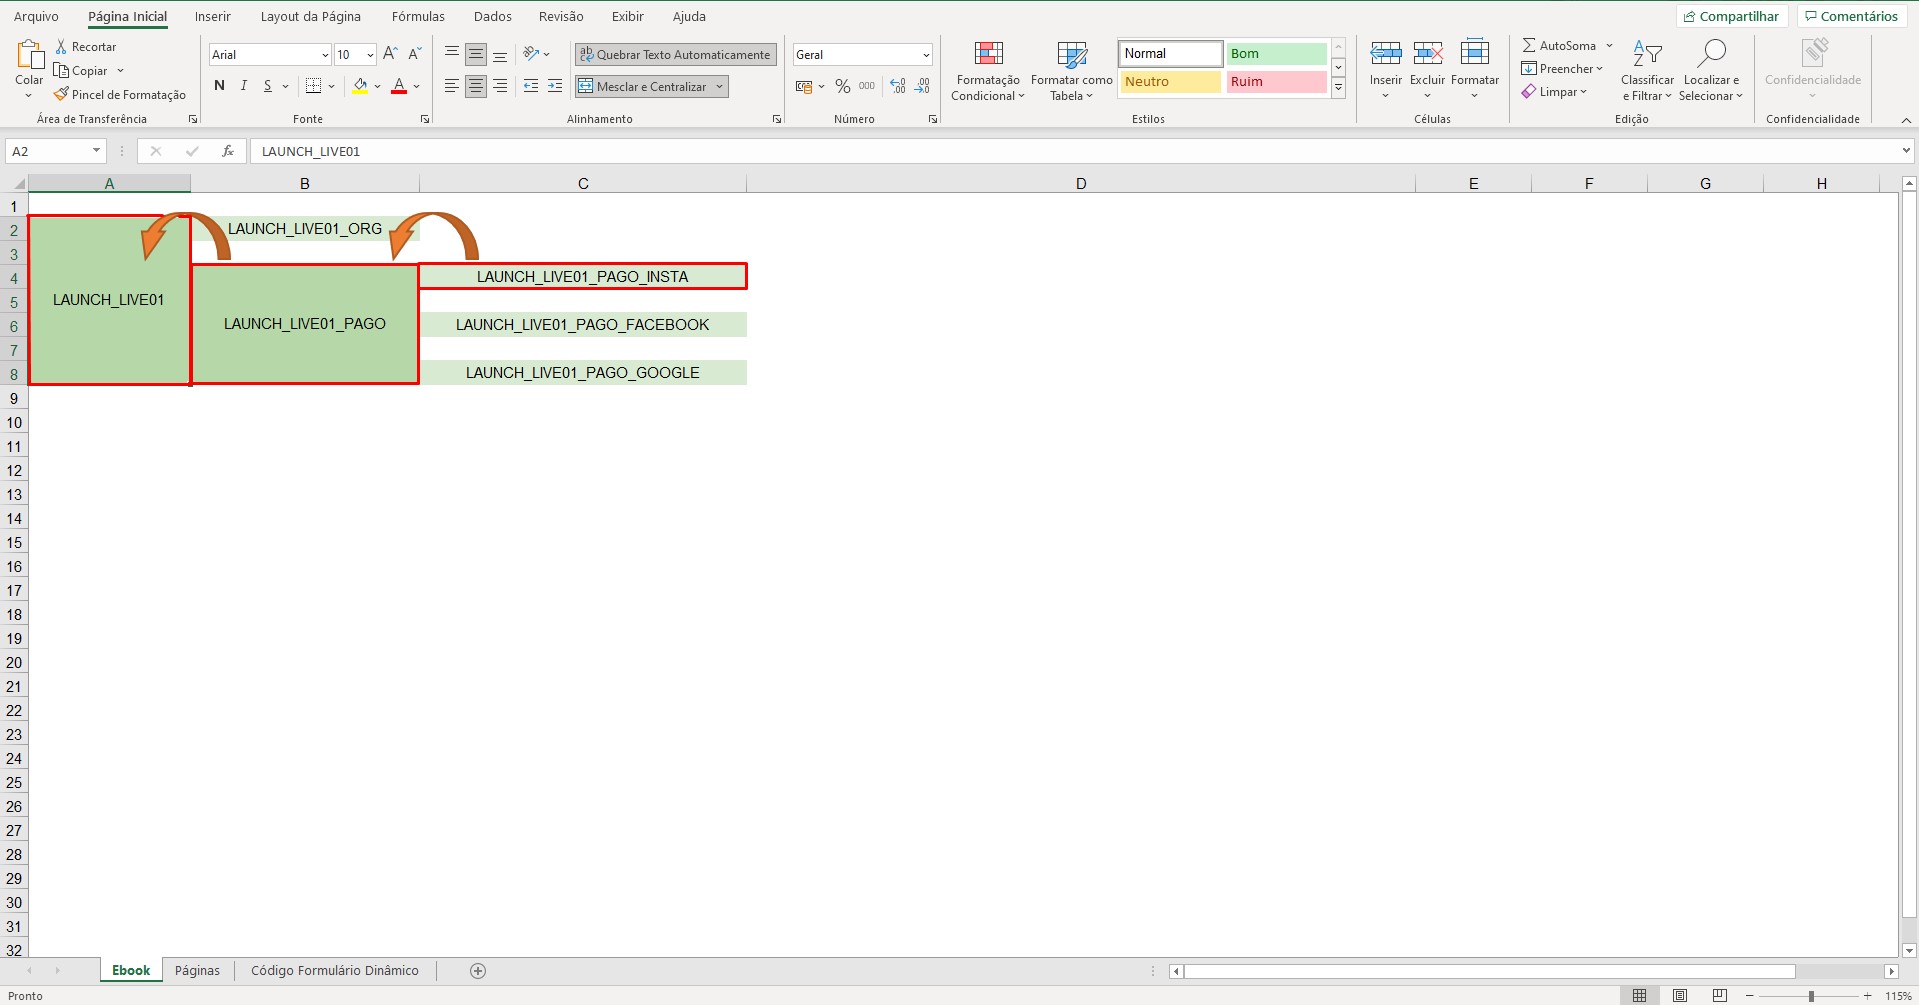
Task: Apply percent style format
Action: tap(843, 86)
